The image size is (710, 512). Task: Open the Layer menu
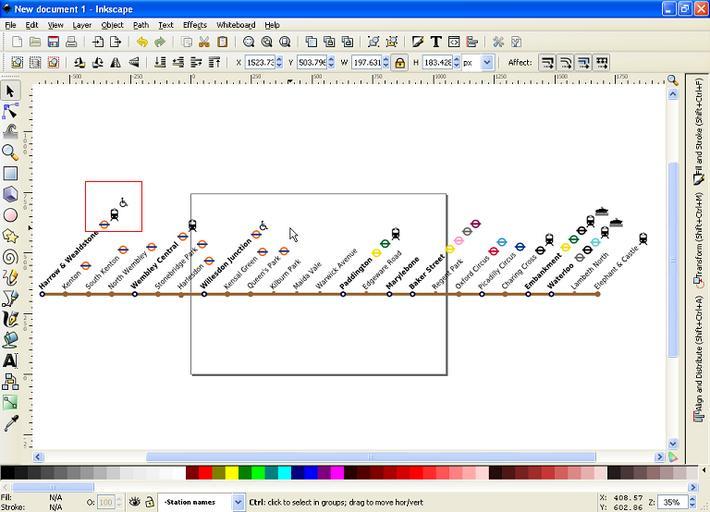point(82,25)
